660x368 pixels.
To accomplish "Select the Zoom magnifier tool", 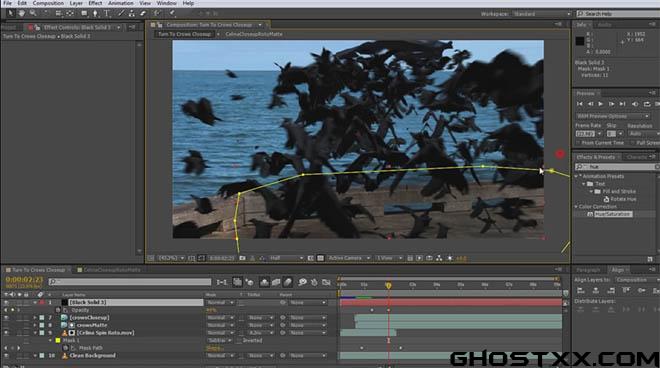I will tap(33, 13).
